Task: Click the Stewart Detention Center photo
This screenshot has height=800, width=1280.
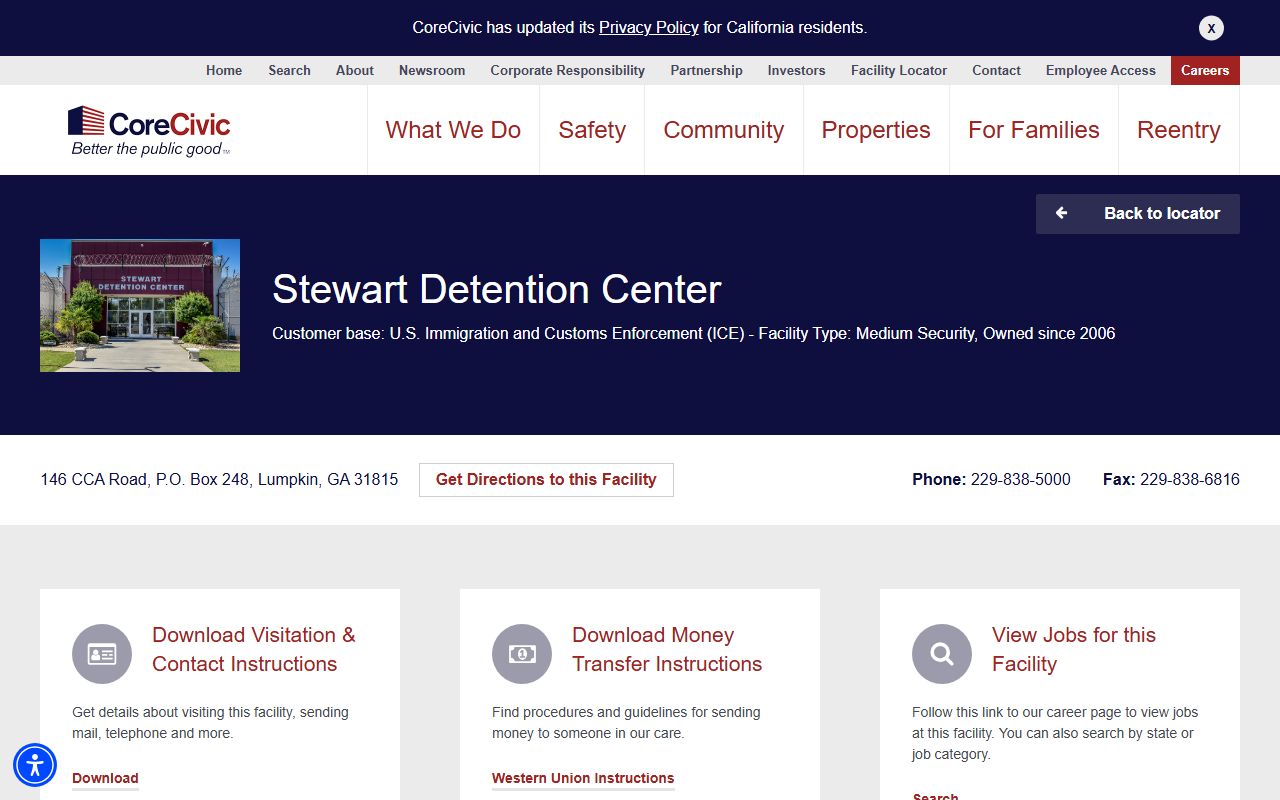Action: pos(140,305)
